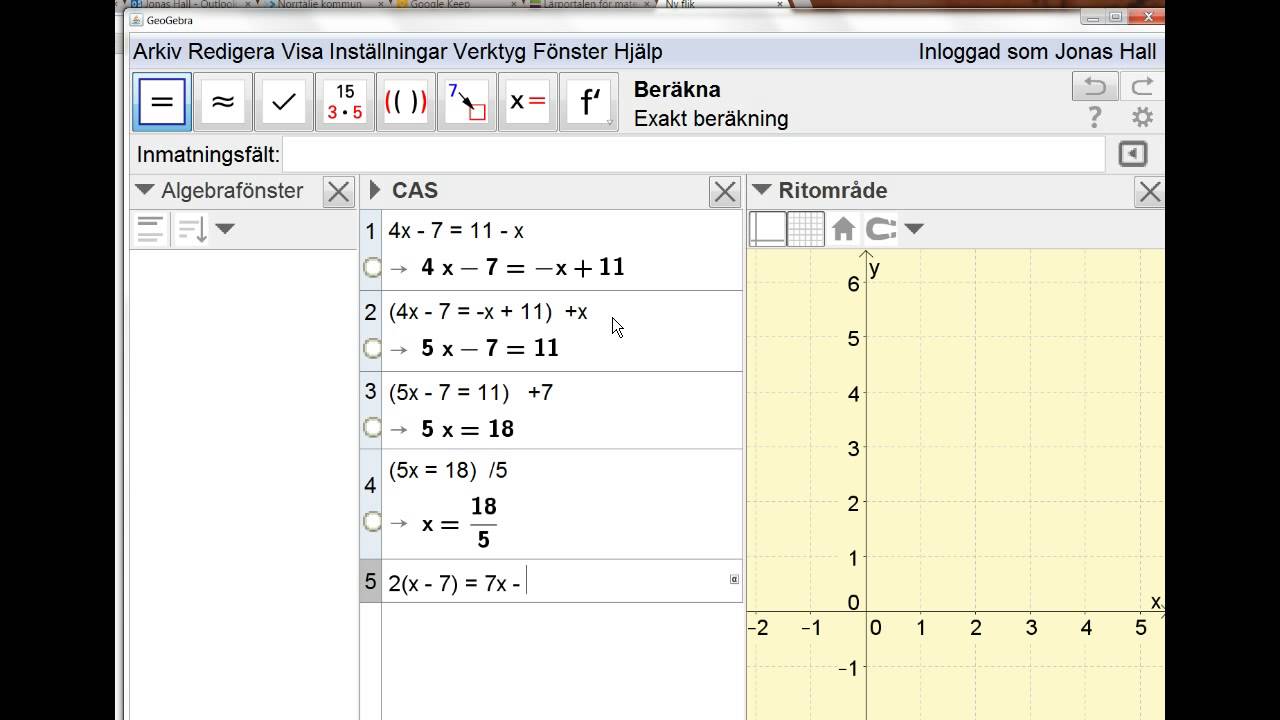Open the Verktyg menu
This screenshot has height=720, width=1280.
(x=490, y=52)
